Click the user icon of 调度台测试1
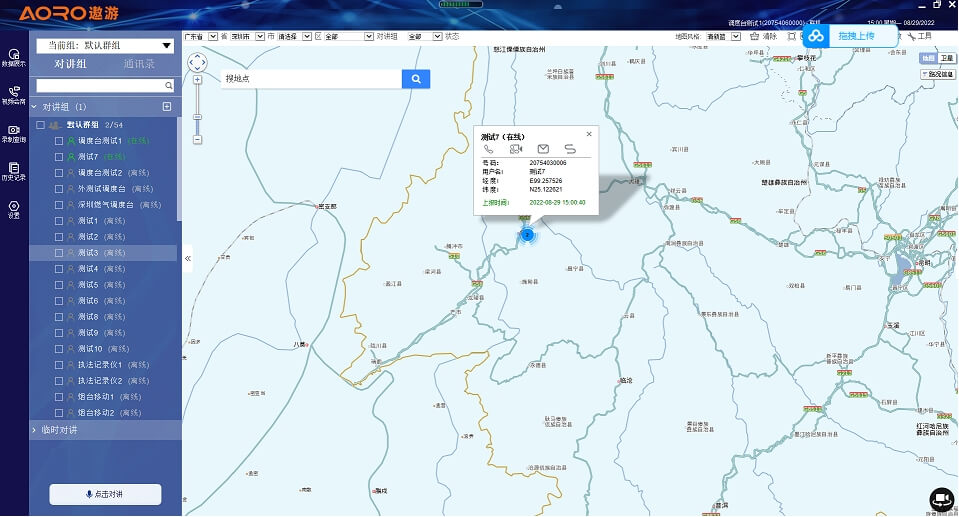Image resolution: width=959 pixels, height=517 pixels. pos(71,141)
